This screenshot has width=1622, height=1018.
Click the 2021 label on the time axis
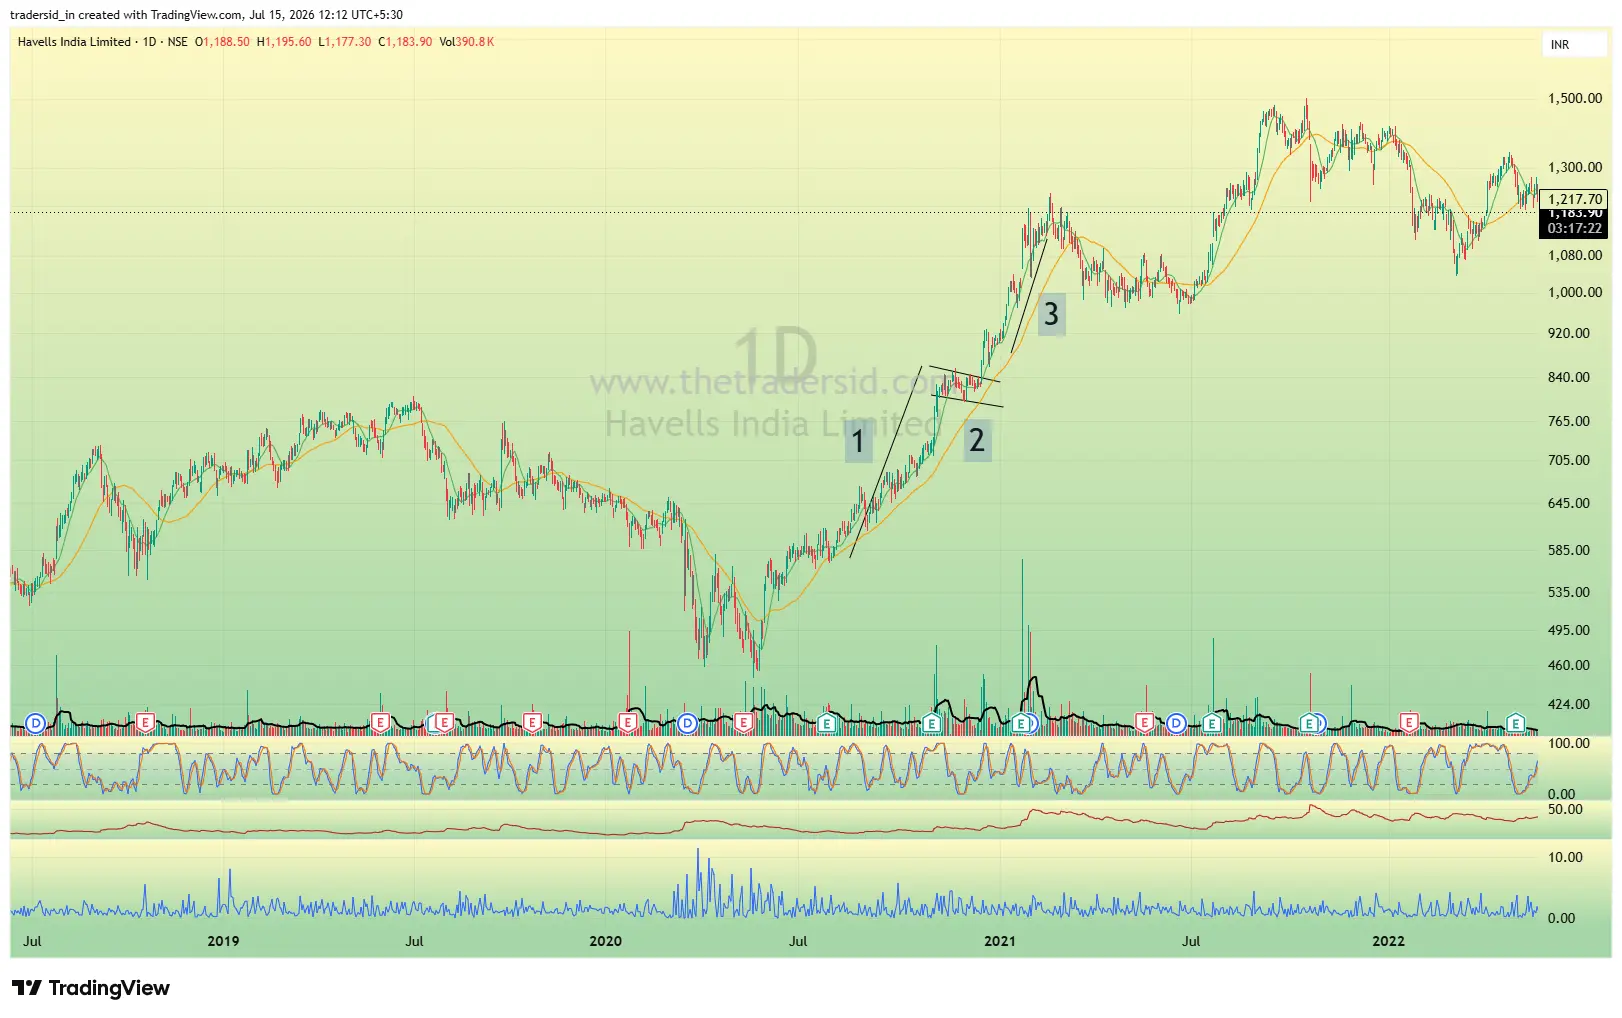(999, 941)
